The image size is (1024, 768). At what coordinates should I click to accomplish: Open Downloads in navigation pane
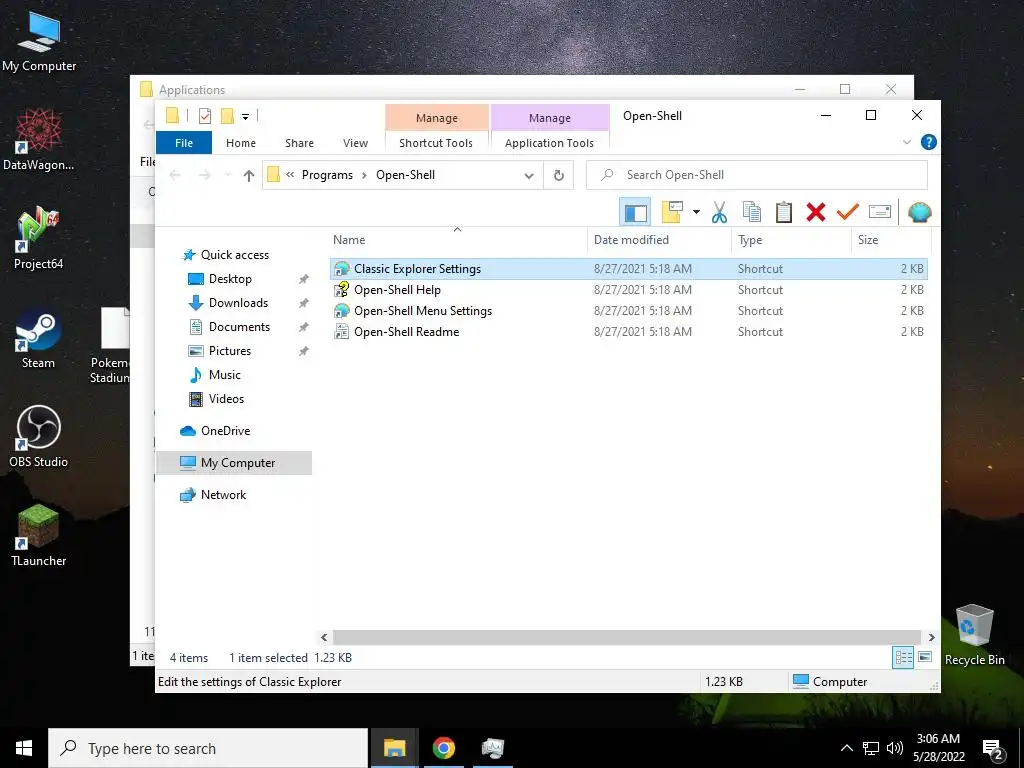(238, 303)
